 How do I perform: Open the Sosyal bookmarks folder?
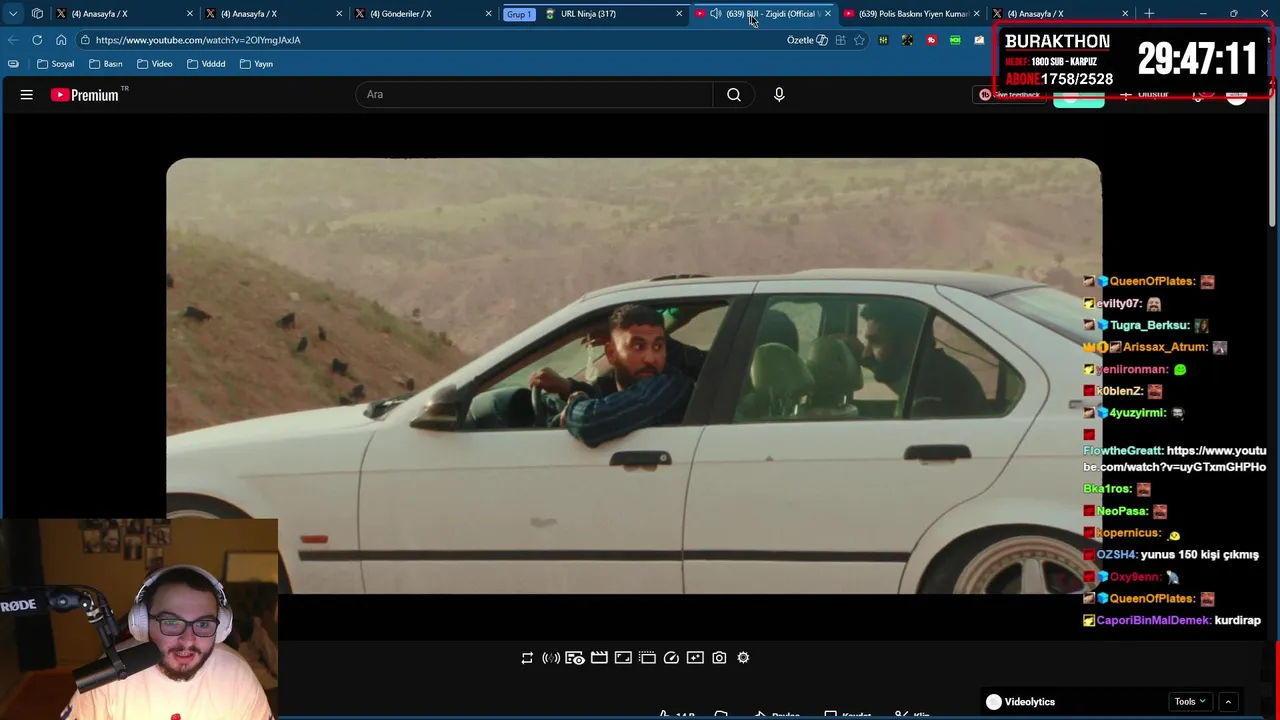55,64
